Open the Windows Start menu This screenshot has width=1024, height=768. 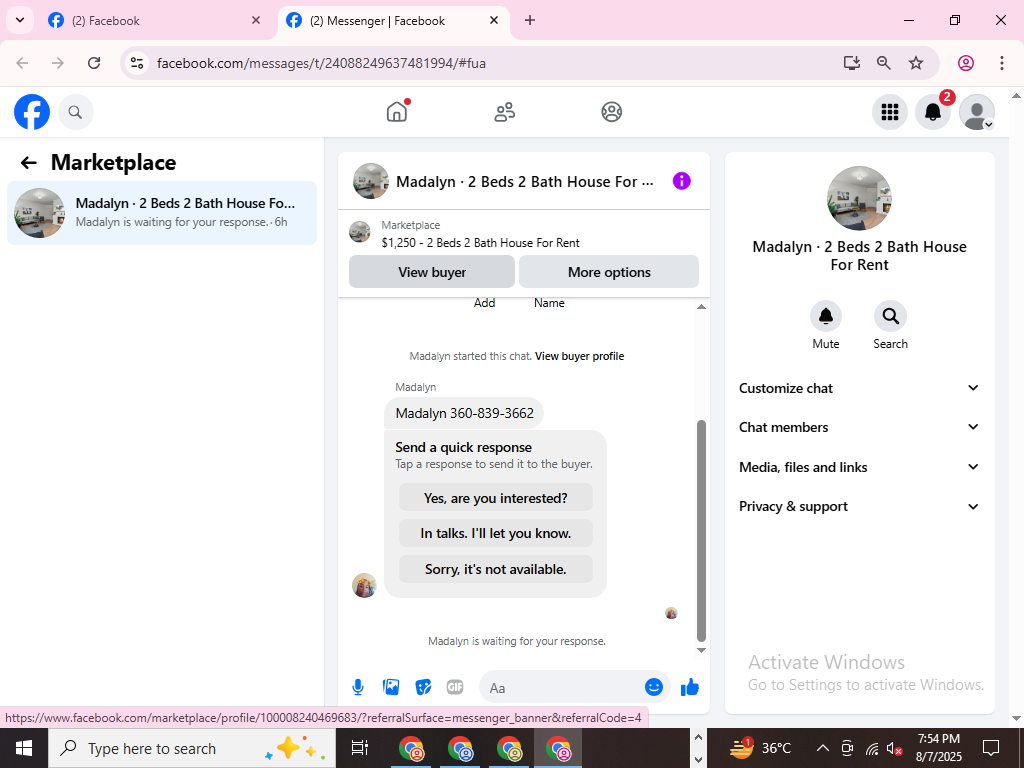[x=24, y=748]
